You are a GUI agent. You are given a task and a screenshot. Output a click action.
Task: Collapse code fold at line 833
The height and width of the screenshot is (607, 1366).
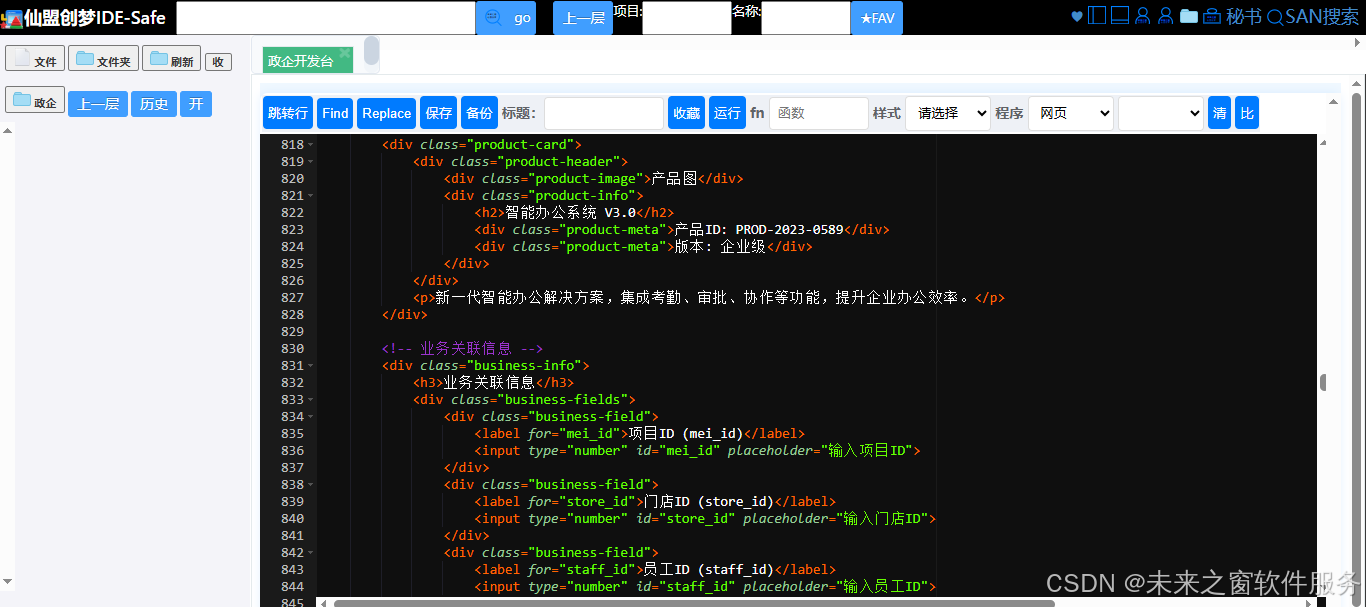310,400
